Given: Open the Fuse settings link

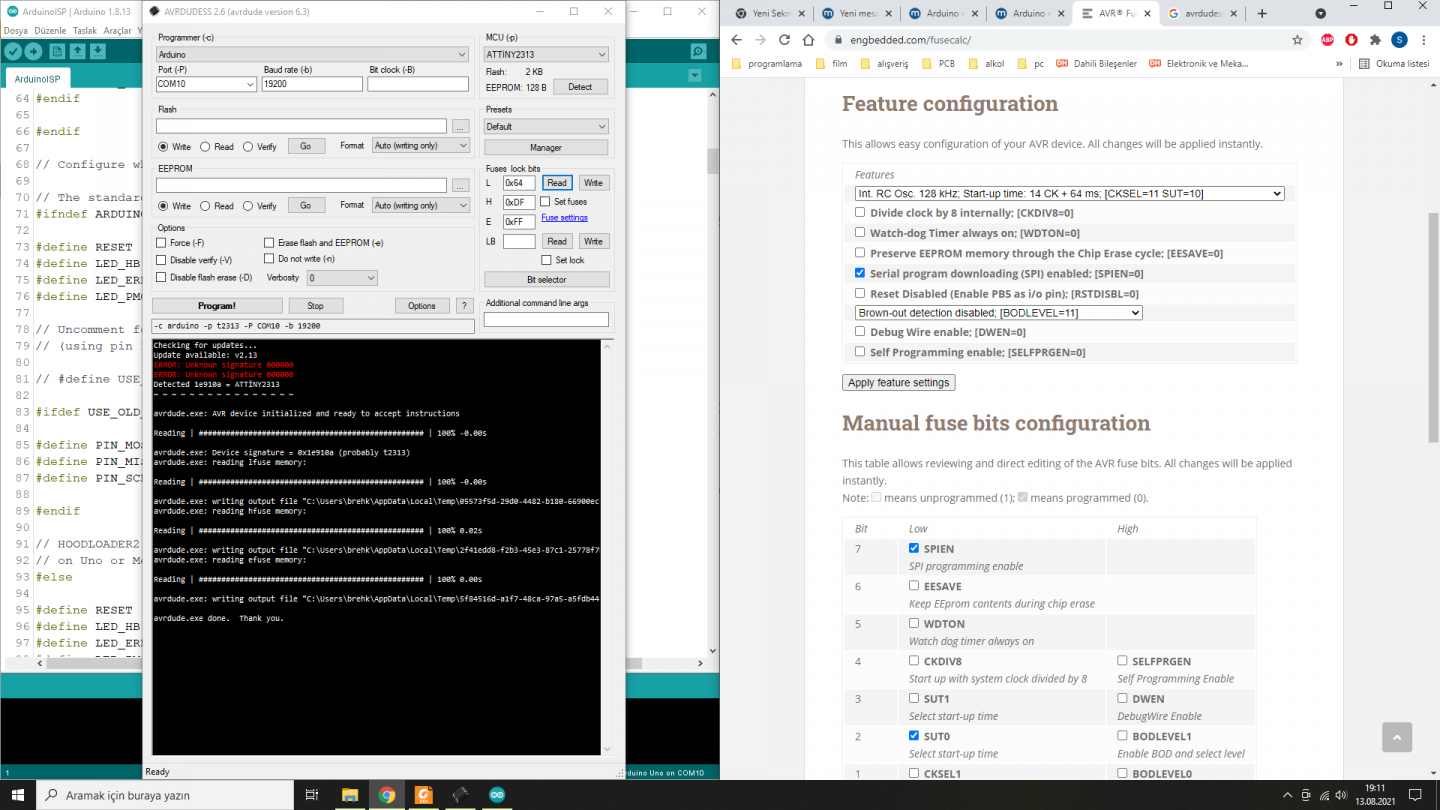Looking at the screenshot, I should [x=564, y=218].
